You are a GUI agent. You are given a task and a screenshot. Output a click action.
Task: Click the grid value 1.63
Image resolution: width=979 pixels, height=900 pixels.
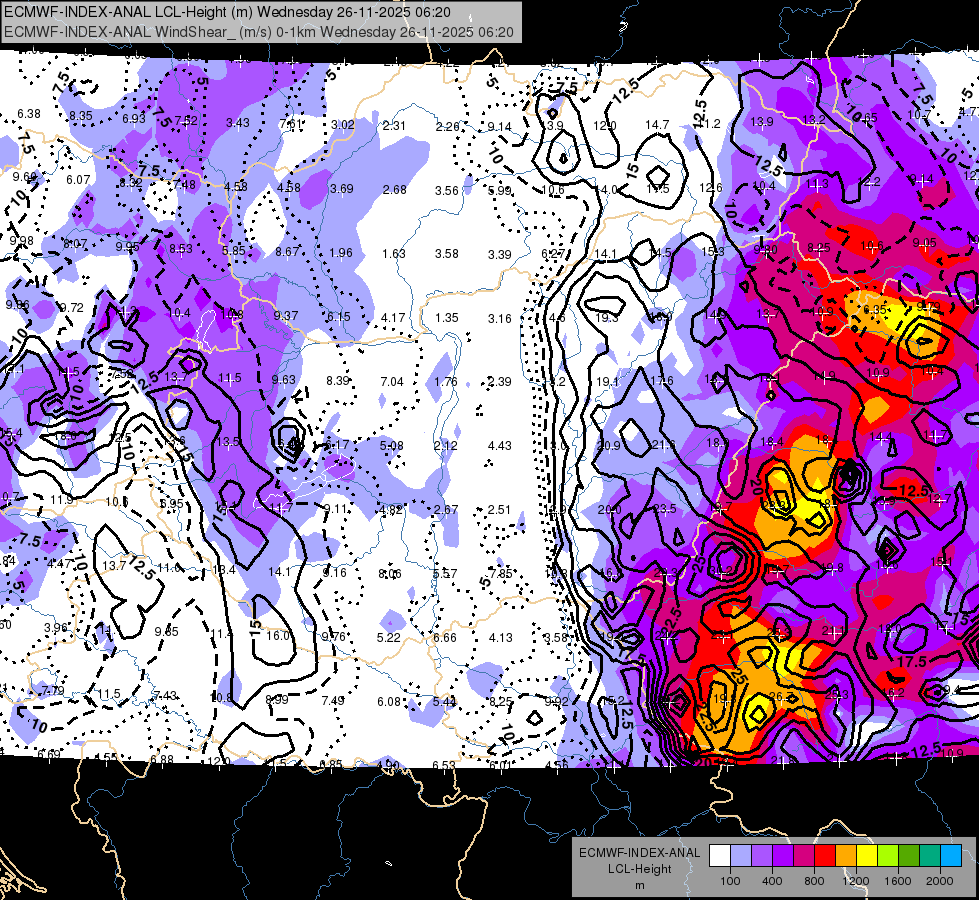tap(394, 254)
